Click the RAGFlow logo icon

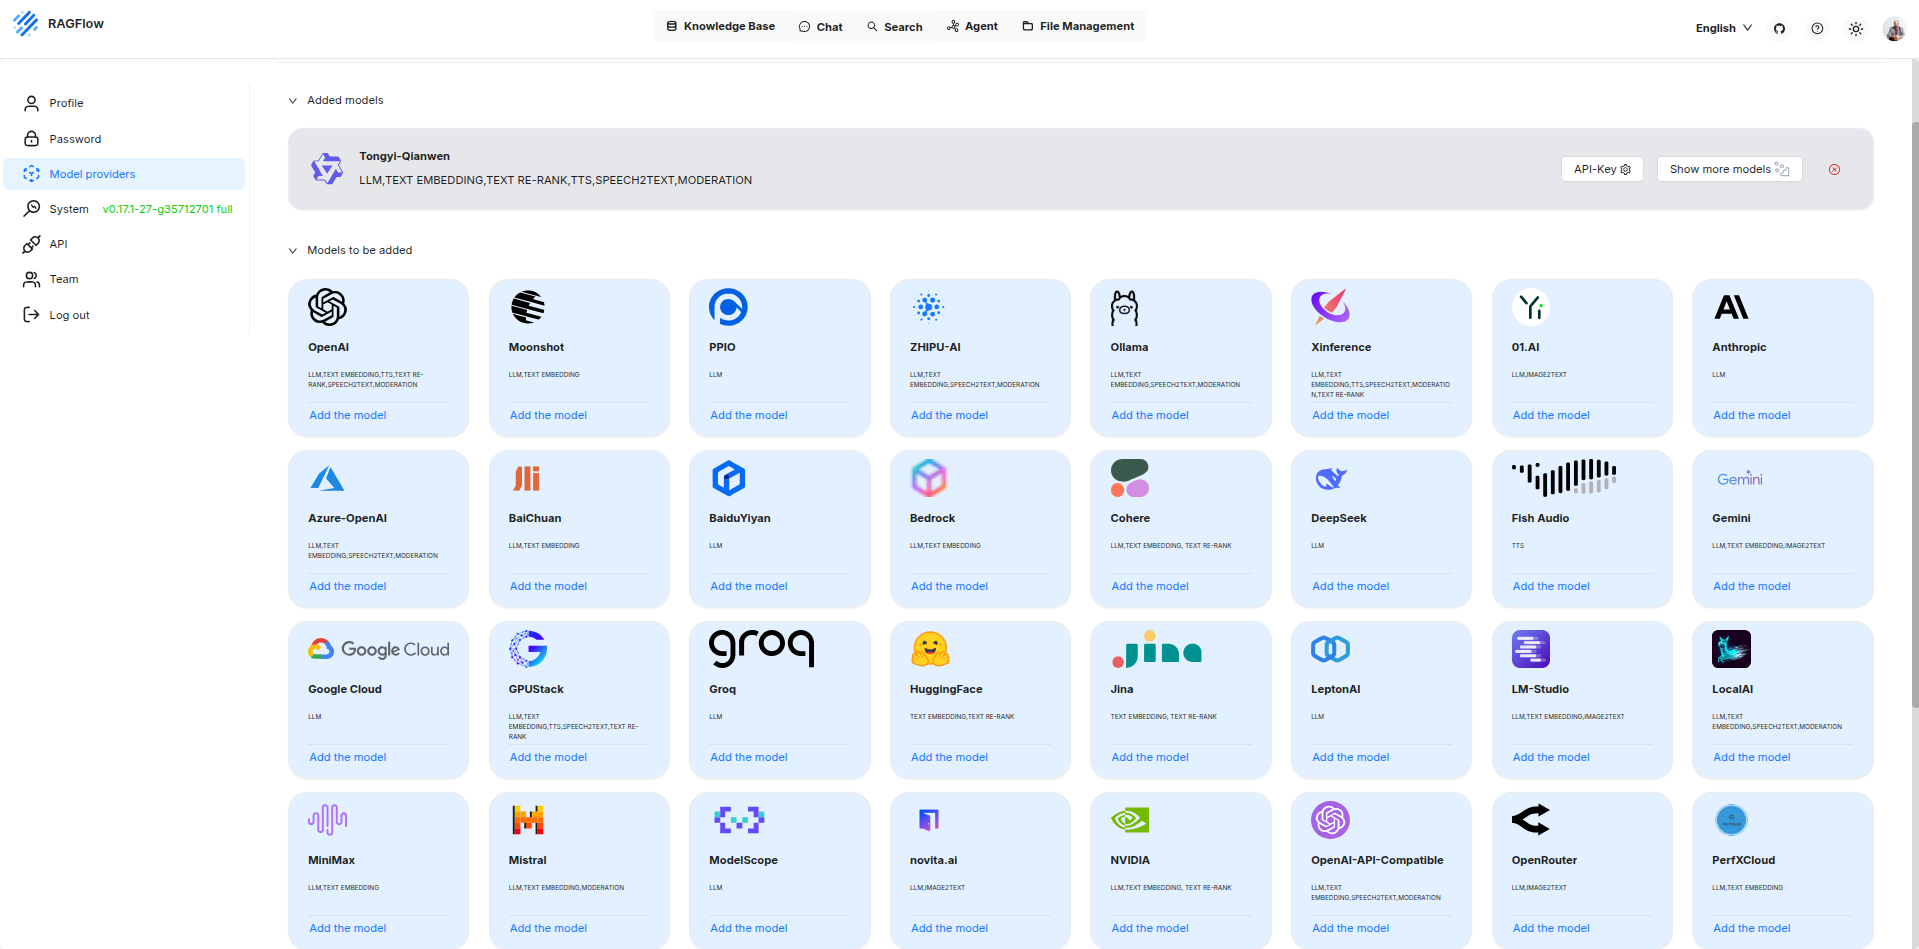pyautogui.click(x=26, y=24)
